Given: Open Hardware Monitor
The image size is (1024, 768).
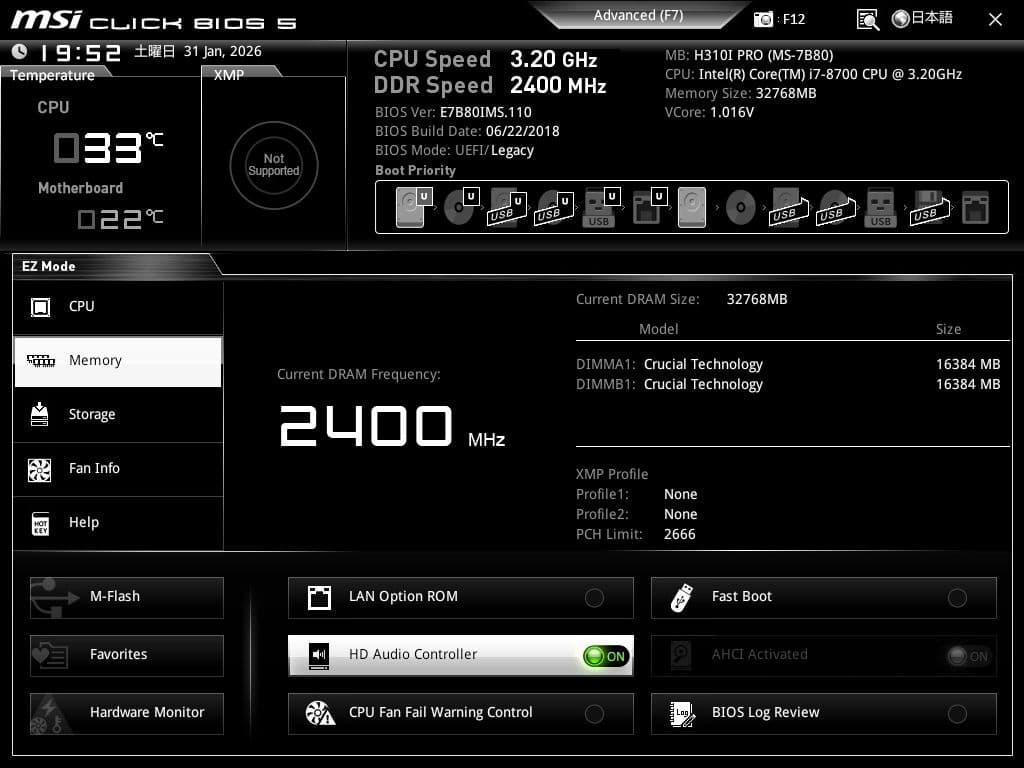Looking at the screenshot, I should [x=127, y=713].
